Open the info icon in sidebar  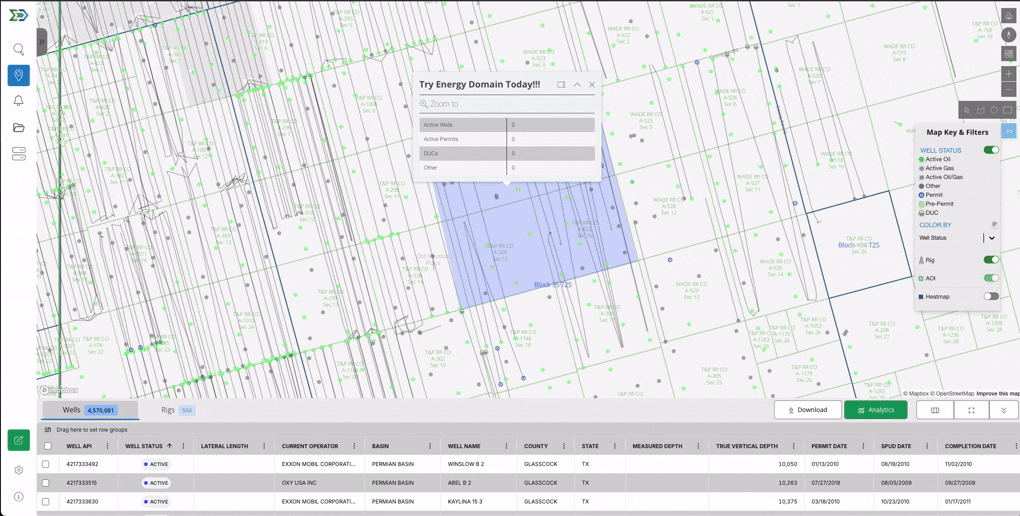[18, 496]
